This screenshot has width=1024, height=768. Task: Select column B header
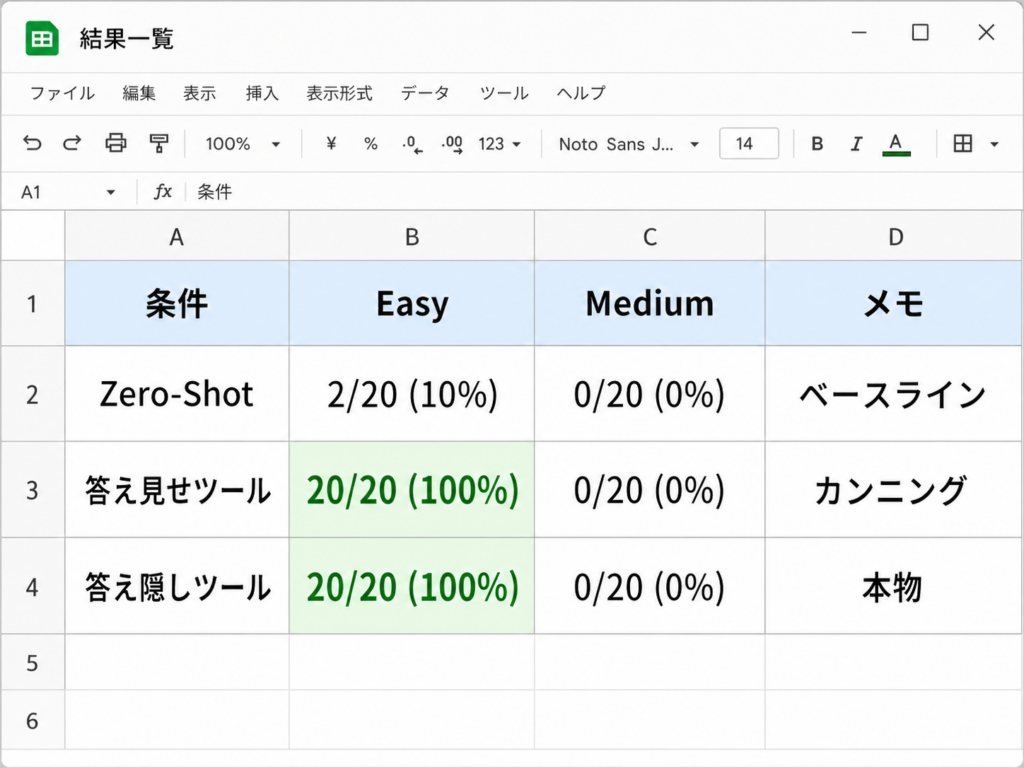(411, 236)
